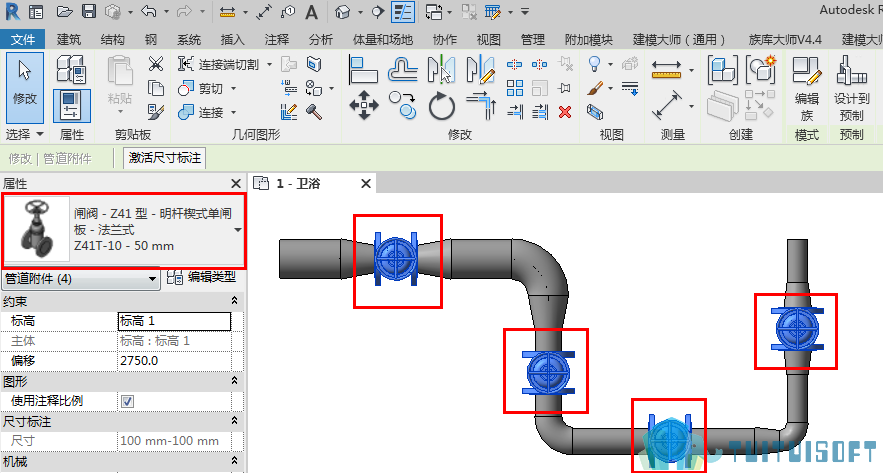Click the Thin Lines toggle in quick access toolbar
Viewport: 883px width, 473px height.
(403, 12)
